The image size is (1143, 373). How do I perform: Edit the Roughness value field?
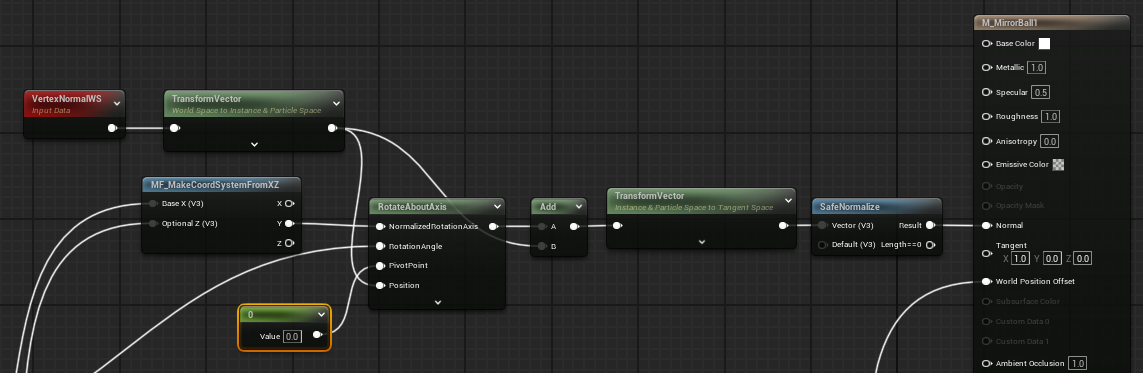[x=1050, y=117]
